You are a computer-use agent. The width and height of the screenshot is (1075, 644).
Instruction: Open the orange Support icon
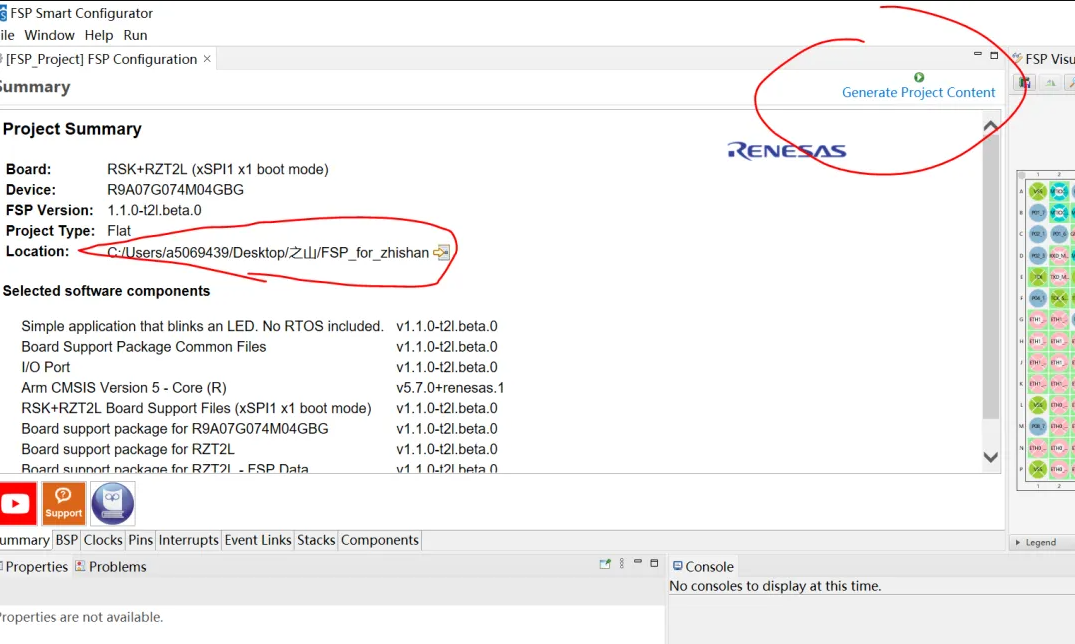64,504
